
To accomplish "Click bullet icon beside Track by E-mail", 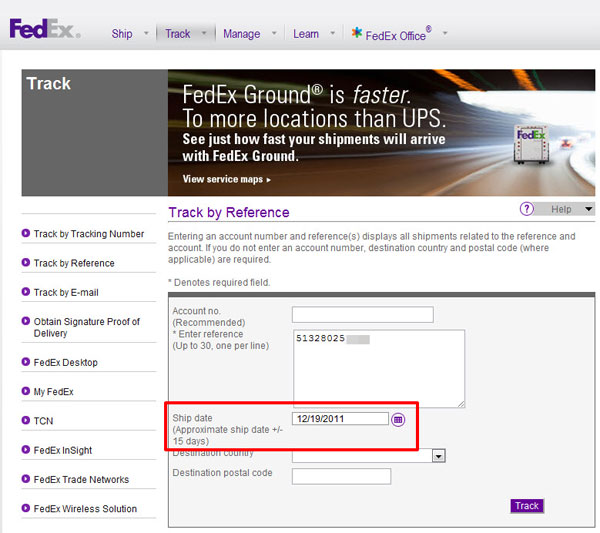I will [26, 292].
